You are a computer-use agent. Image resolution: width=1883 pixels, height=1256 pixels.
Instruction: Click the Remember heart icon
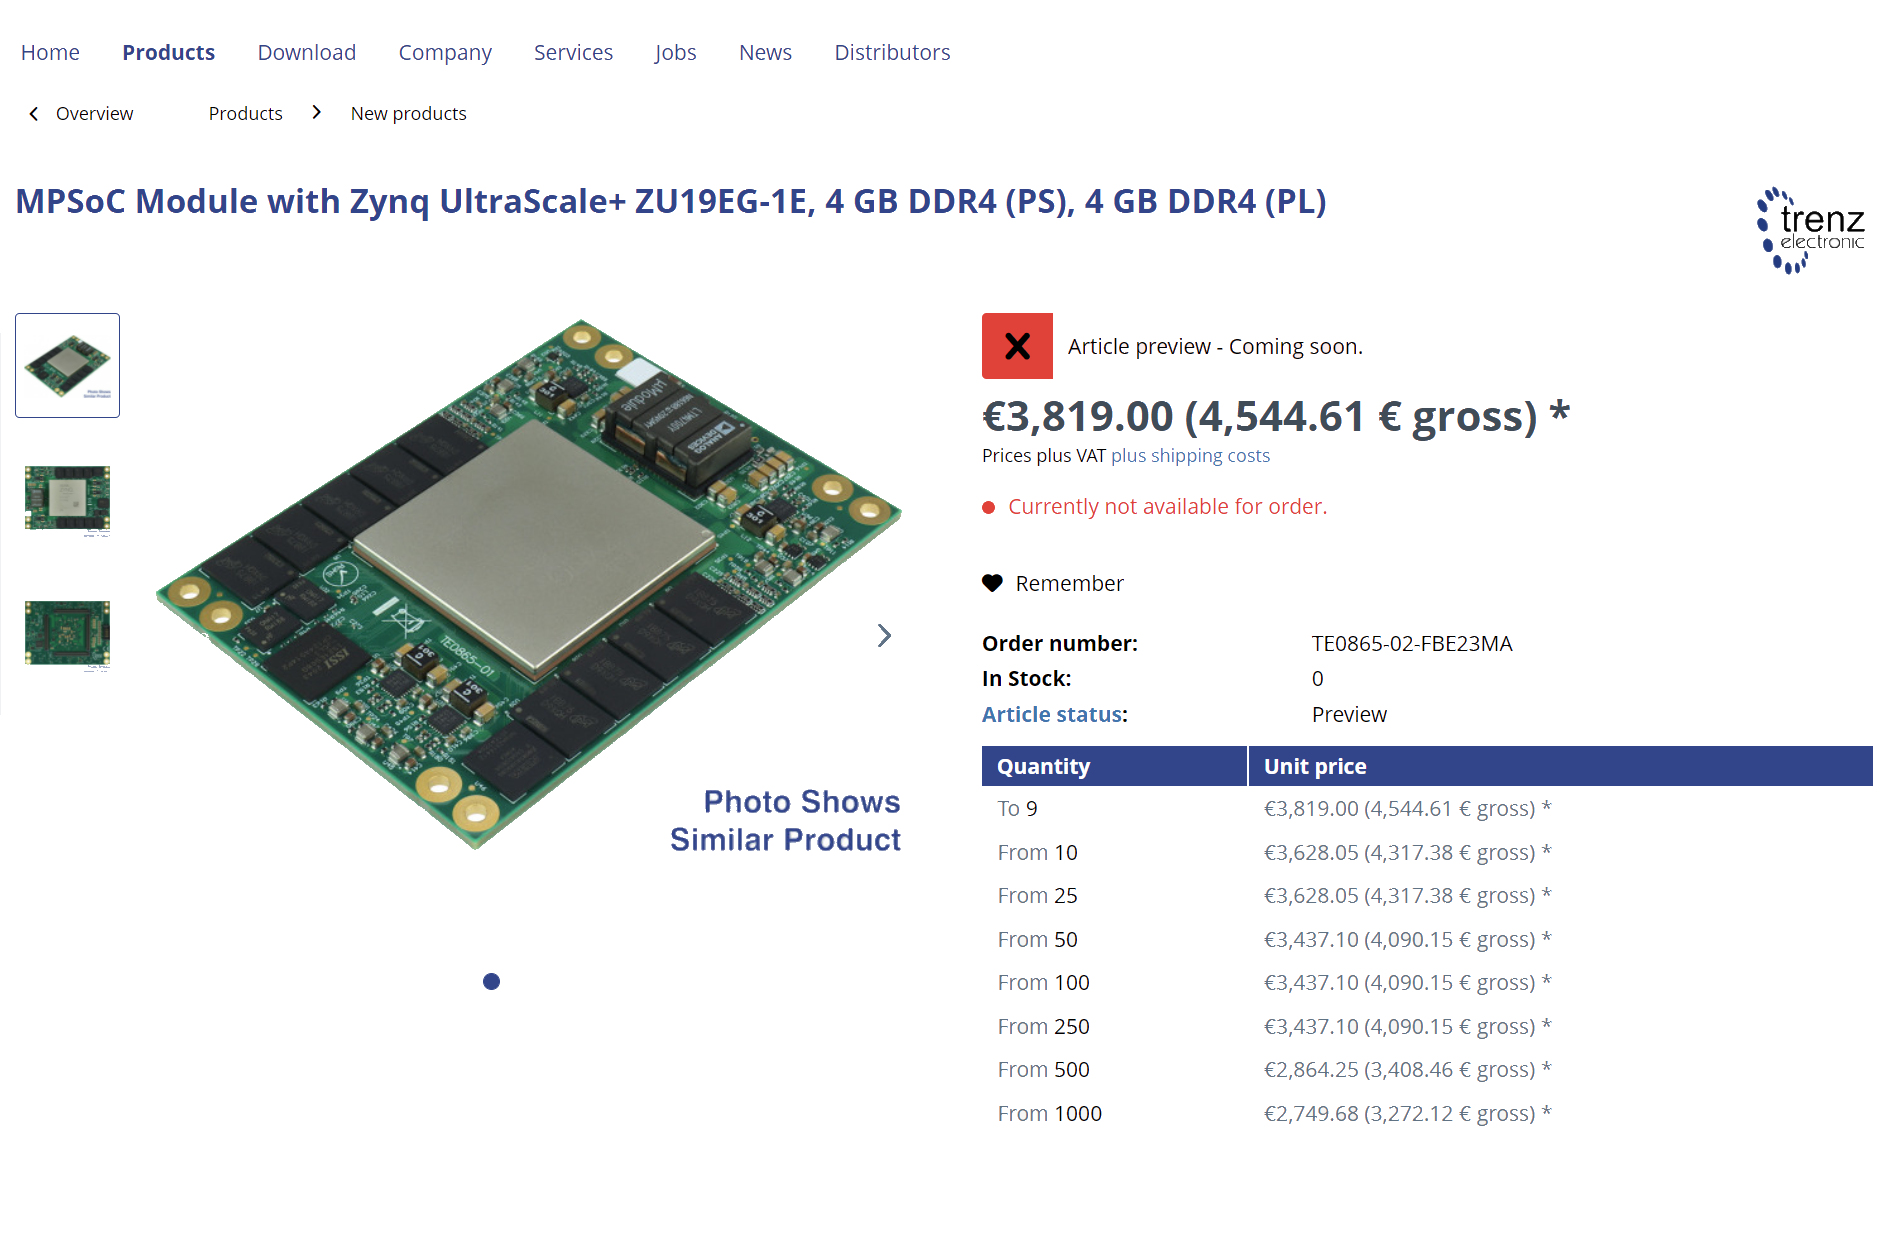pos(992,583)
